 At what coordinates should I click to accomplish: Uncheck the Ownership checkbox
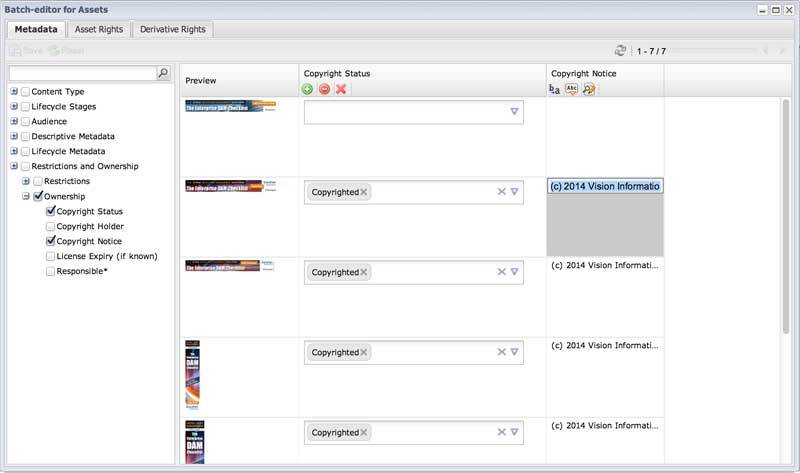click(x=38, y=196)
